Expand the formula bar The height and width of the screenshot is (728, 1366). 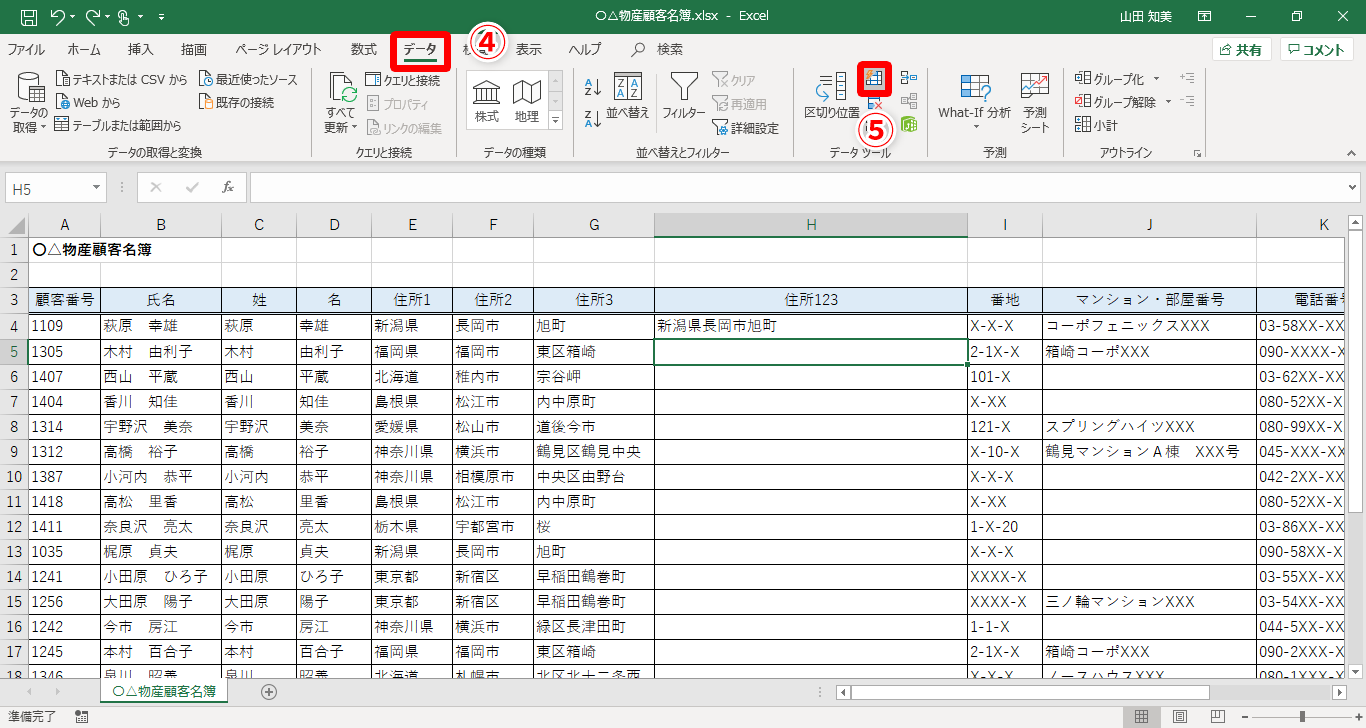[x=1352, y=188]
